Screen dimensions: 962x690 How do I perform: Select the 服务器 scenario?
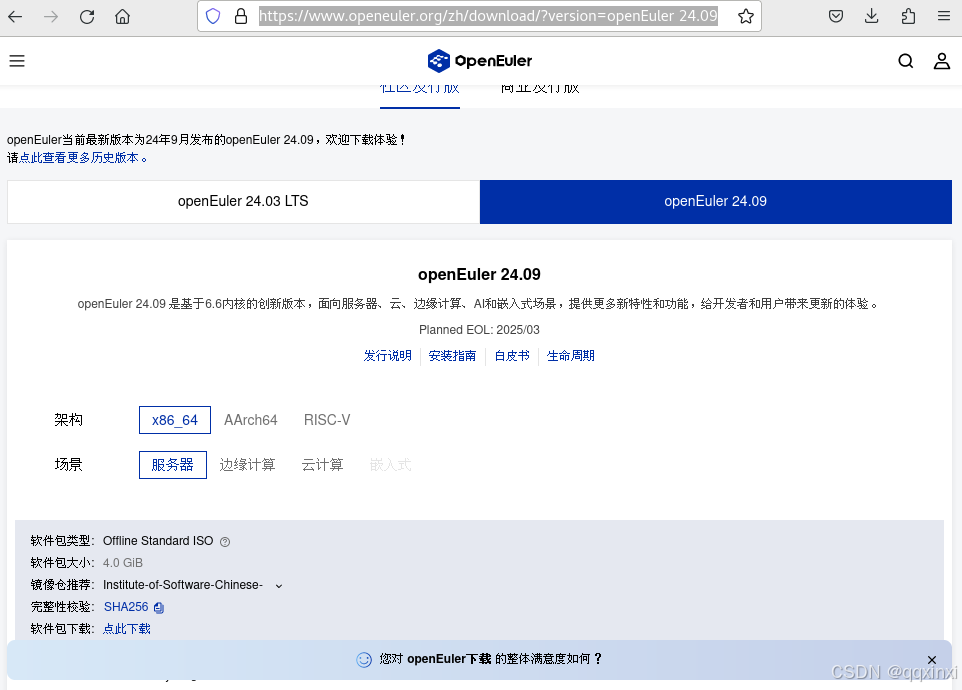pos(172,465)
